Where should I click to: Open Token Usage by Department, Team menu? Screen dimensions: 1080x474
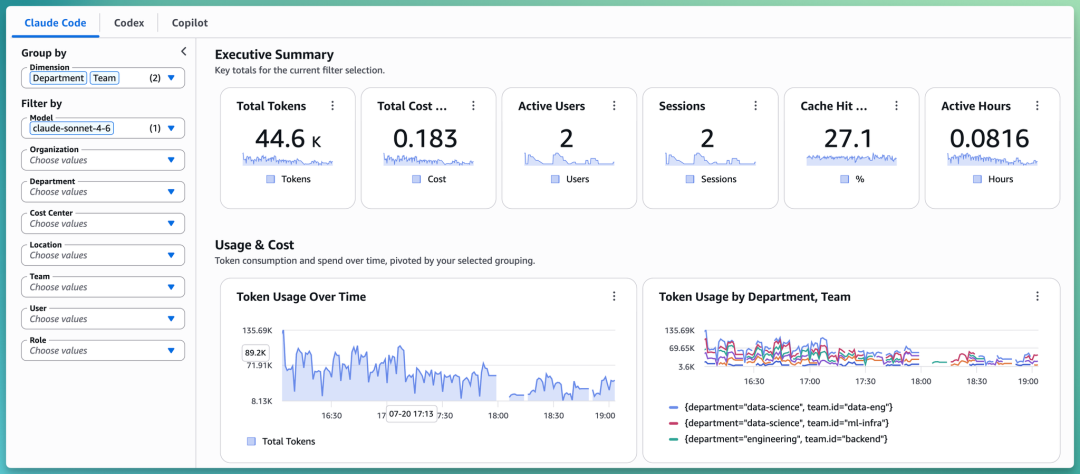(1037, 296)
